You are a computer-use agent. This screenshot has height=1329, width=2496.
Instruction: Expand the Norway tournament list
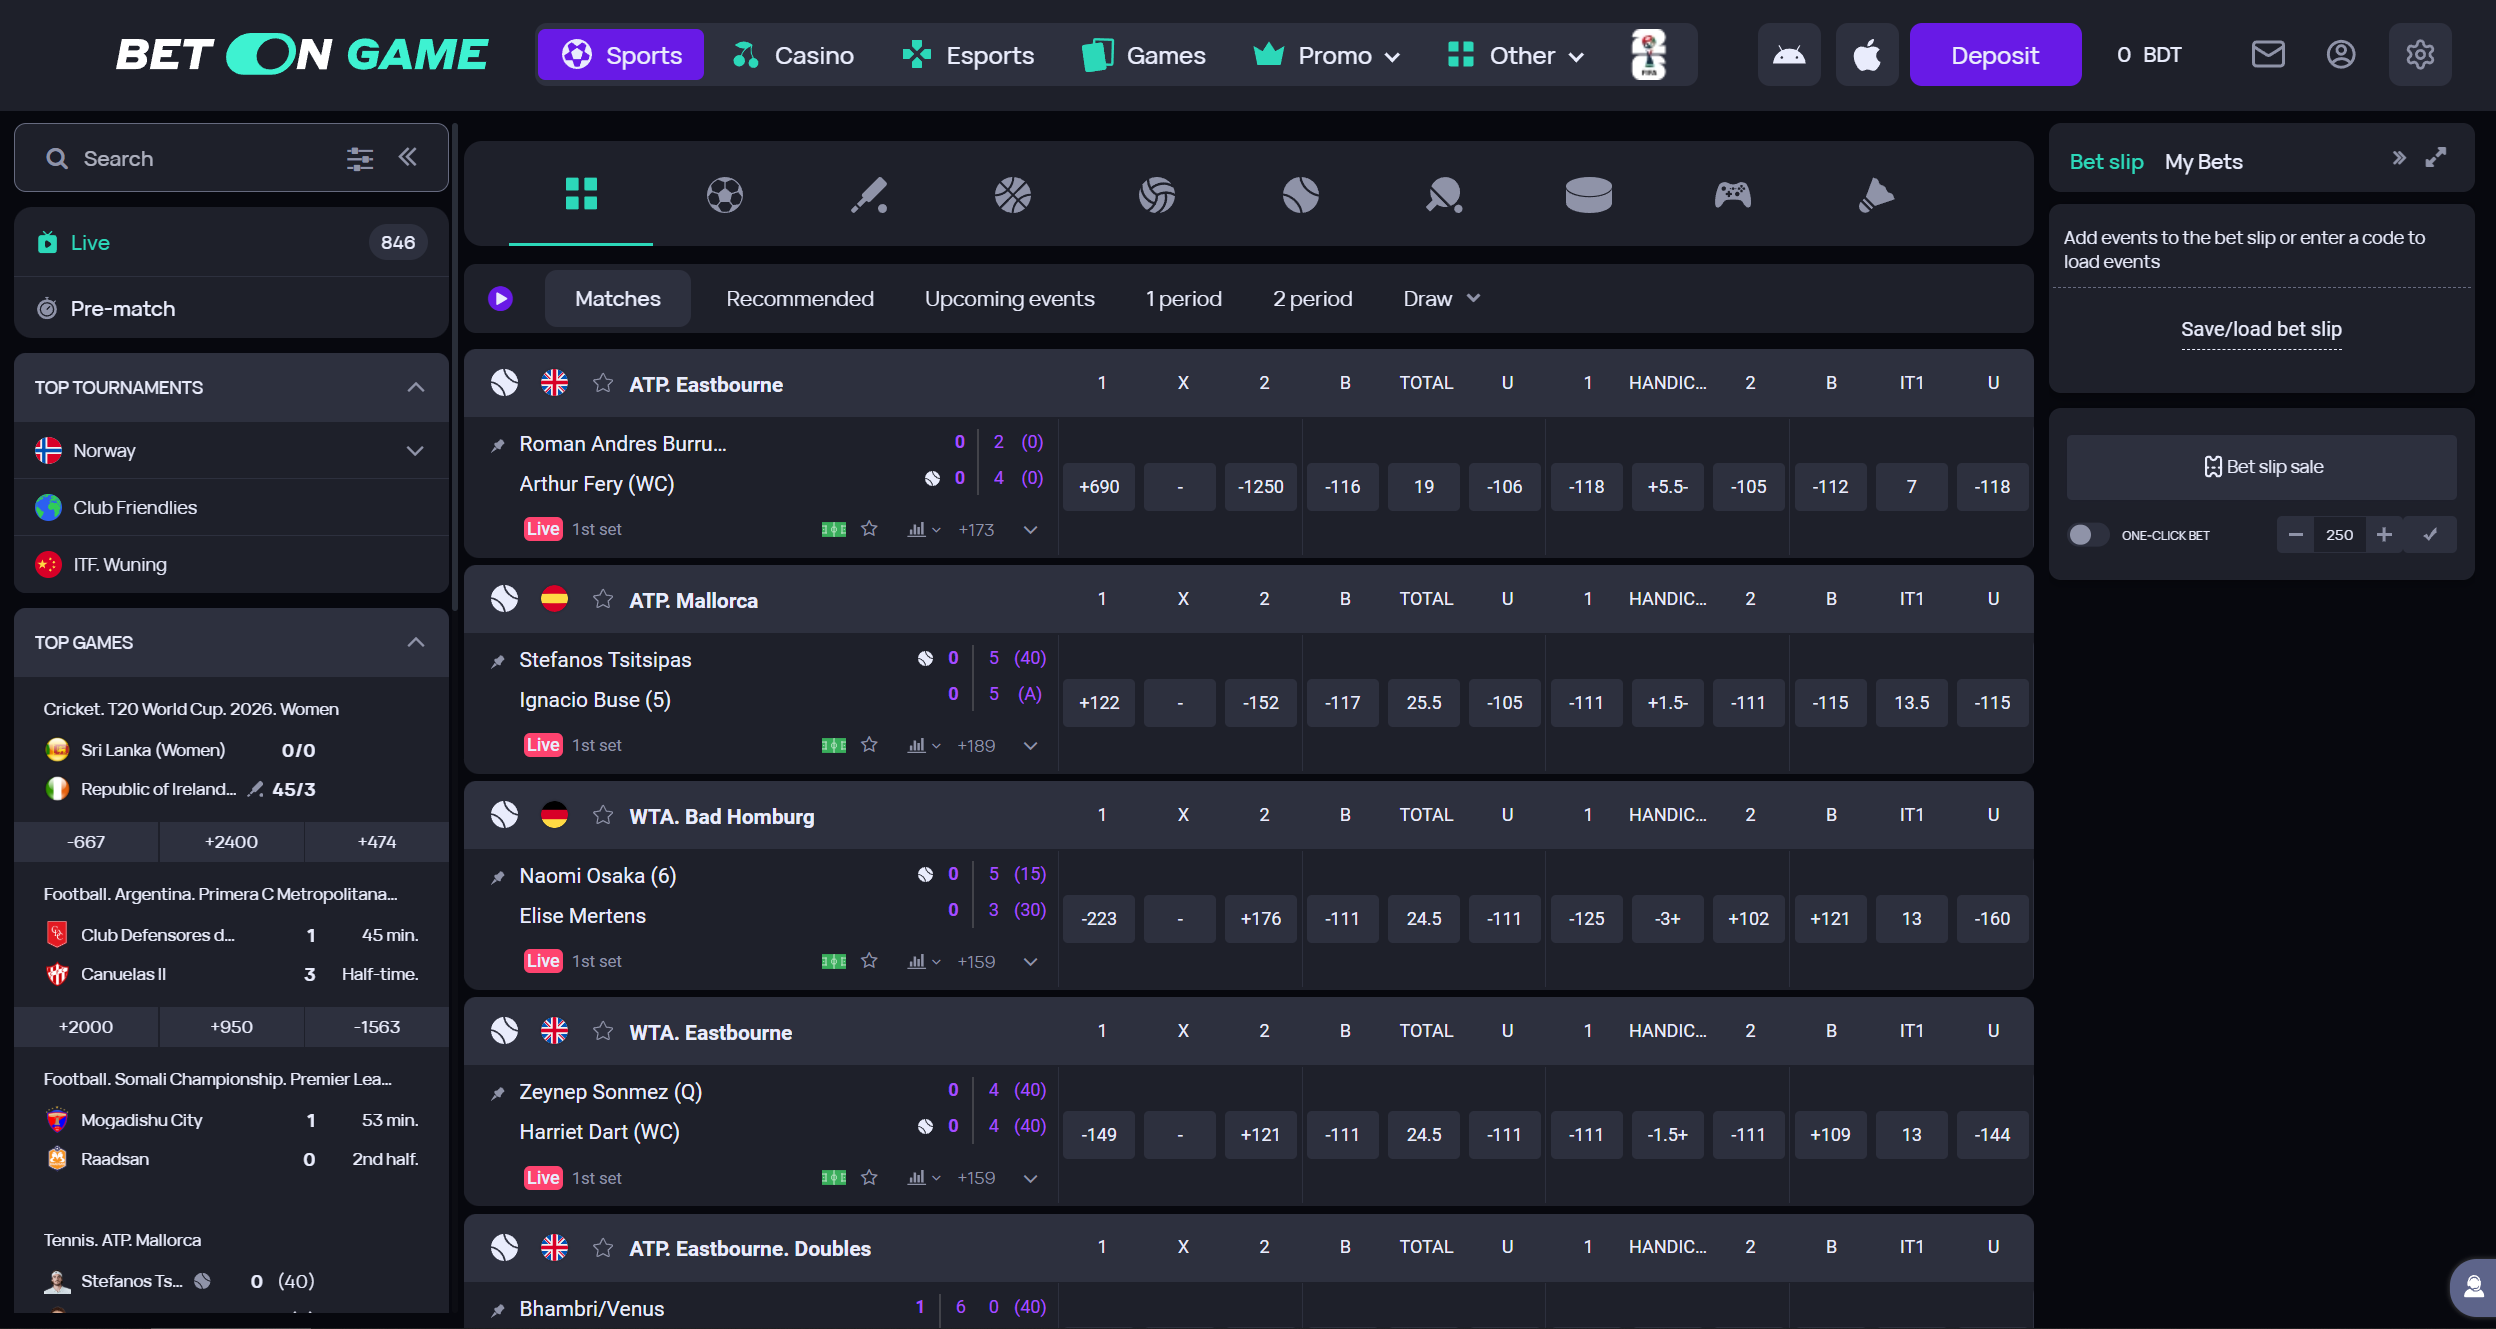(x=415, y=451)
